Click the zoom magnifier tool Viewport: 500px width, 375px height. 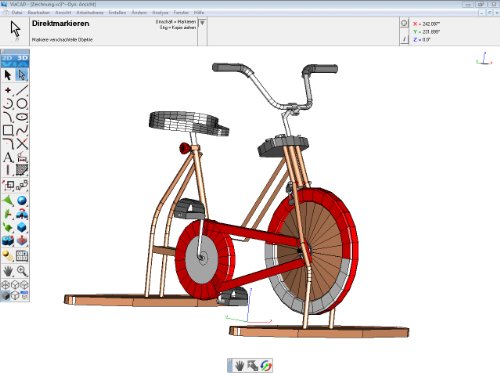(x=22, y=271)
